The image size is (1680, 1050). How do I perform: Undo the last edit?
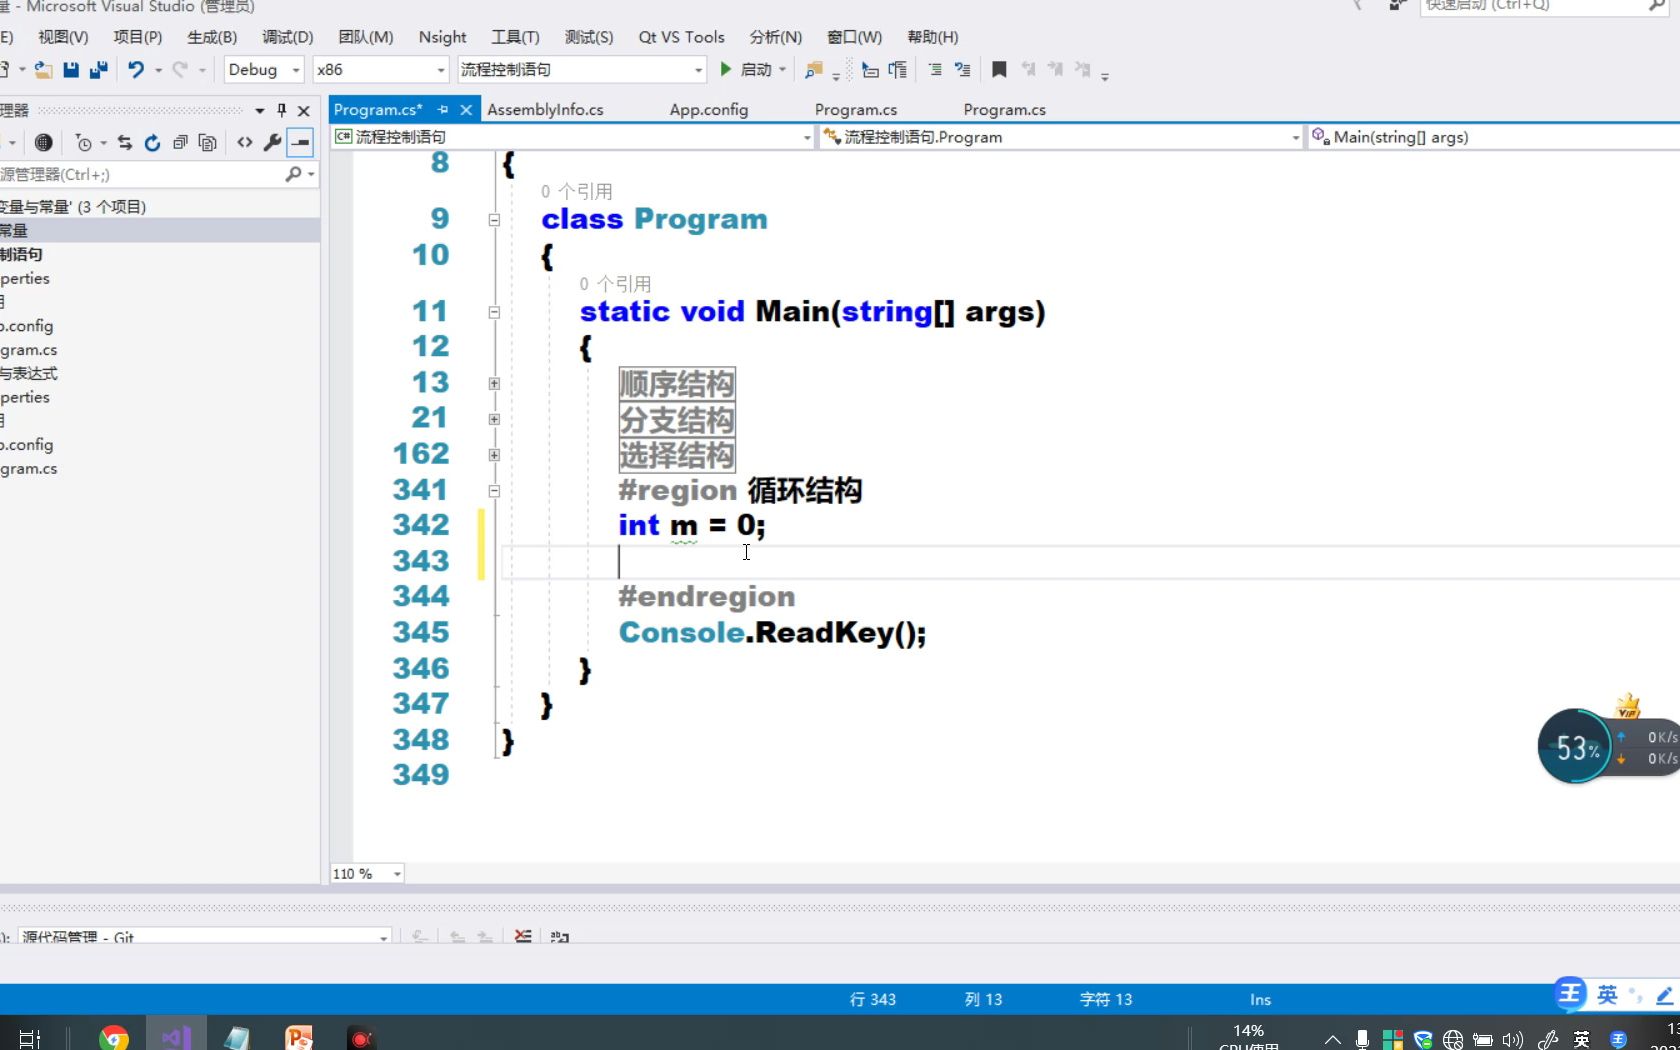coord(136,70)
